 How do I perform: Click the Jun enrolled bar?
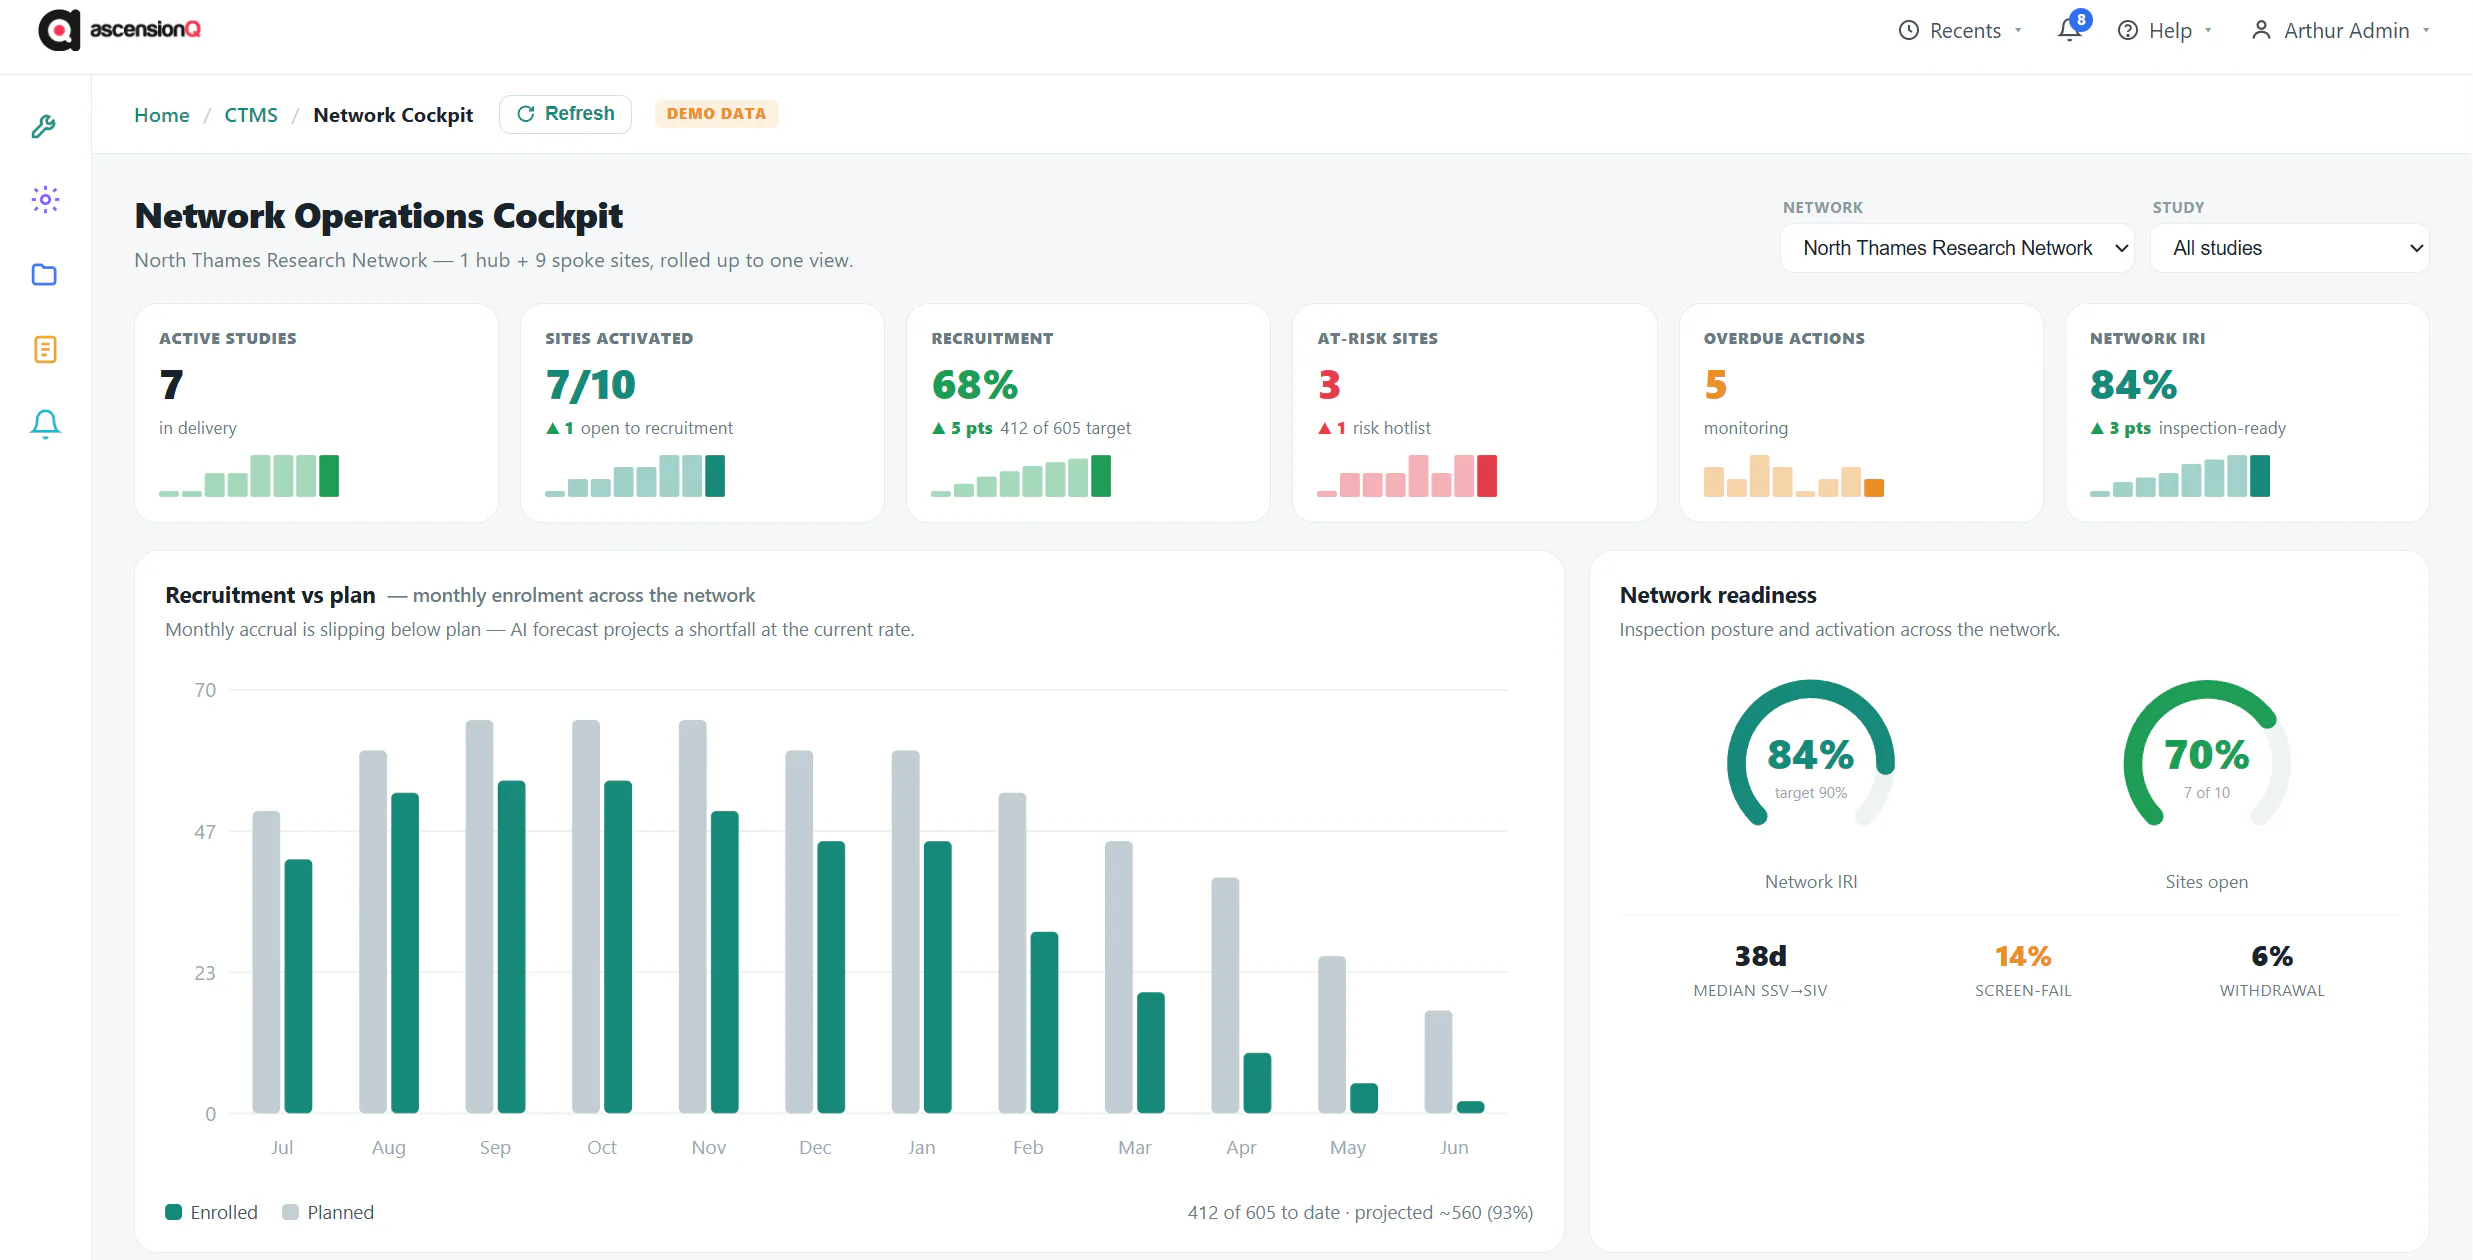(x=1470, y=1107)
